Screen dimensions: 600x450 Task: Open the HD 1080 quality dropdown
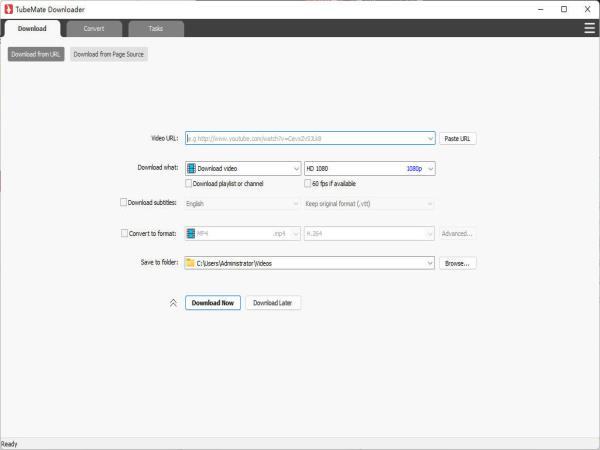click(x=370, y=168)
